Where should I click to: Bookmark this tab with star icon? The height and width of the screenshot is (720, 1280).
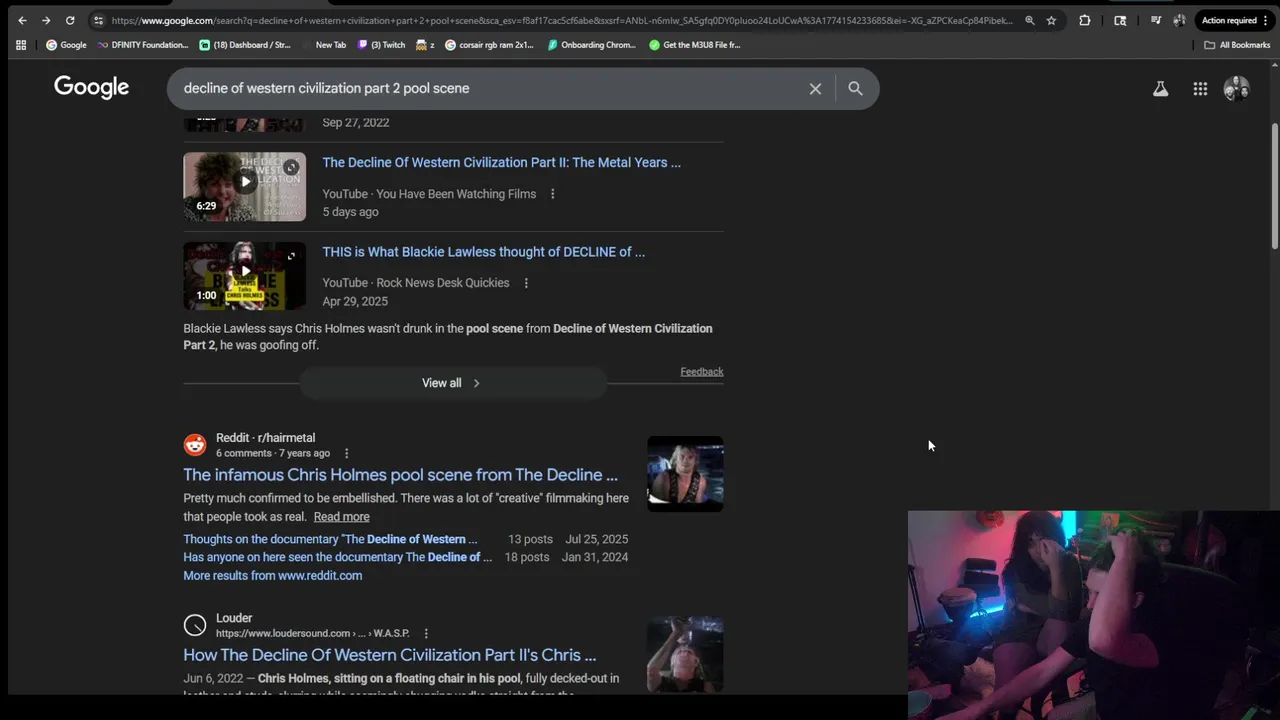point(1051,20)
